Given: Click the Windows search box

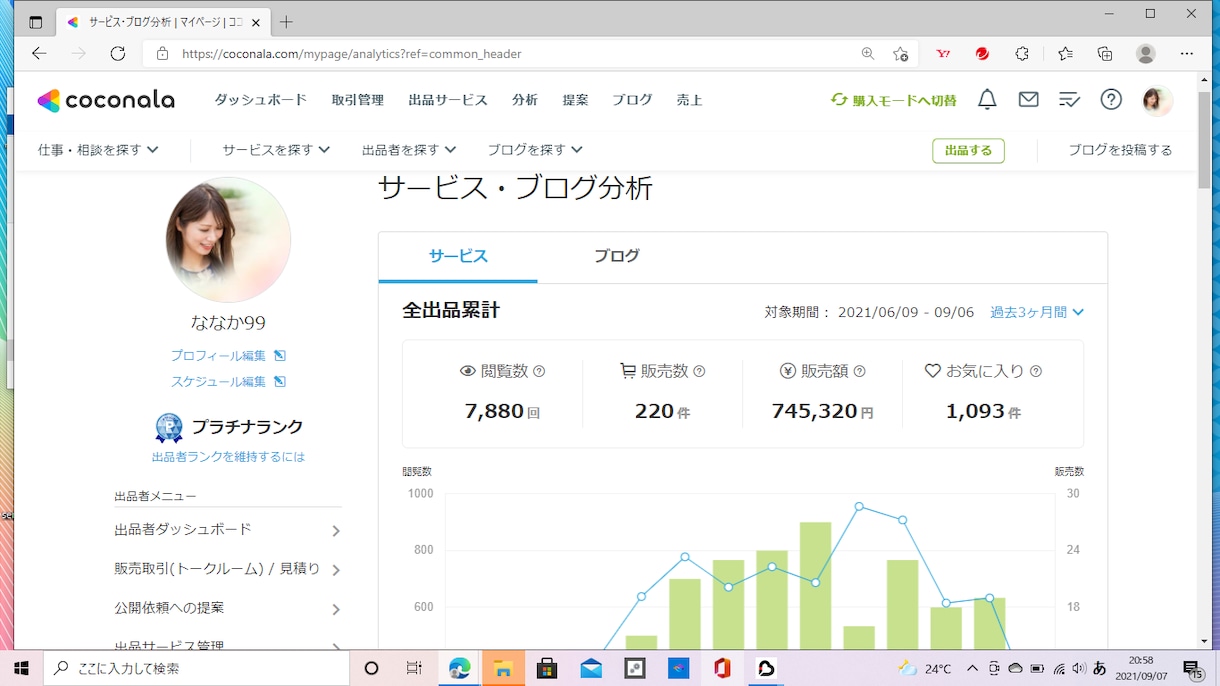Looking at the screenshot, I should point(195,668).
